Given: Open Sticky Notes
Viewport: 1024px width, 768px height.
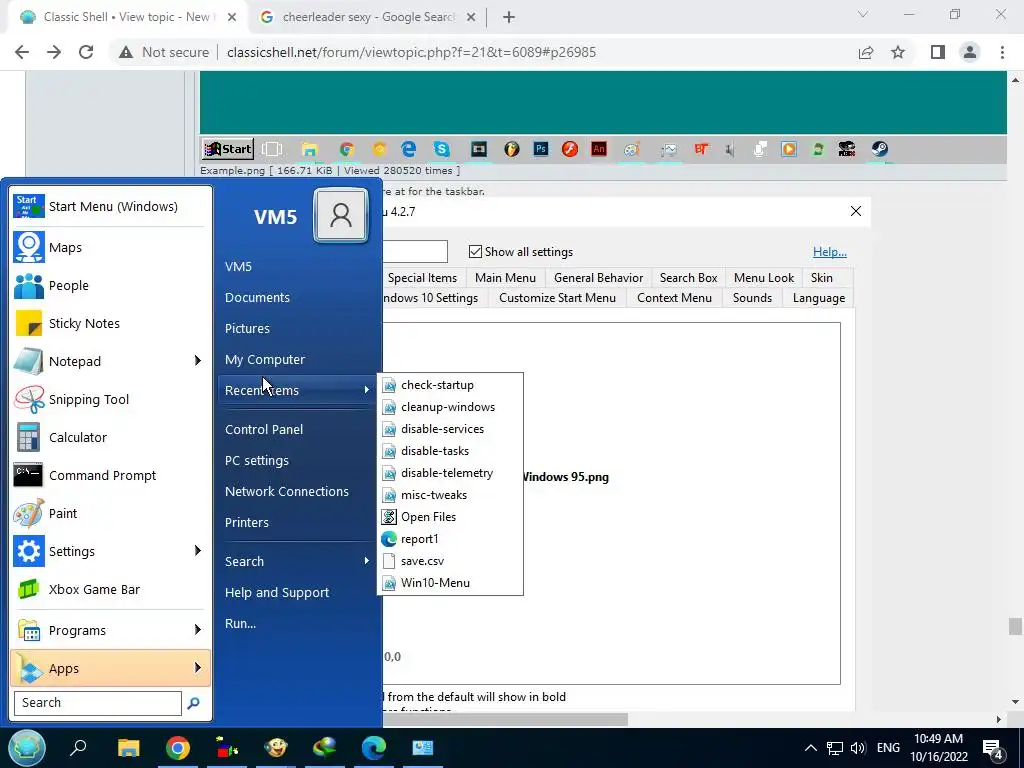Looking at the screenshot, I should tap(111, 323).
